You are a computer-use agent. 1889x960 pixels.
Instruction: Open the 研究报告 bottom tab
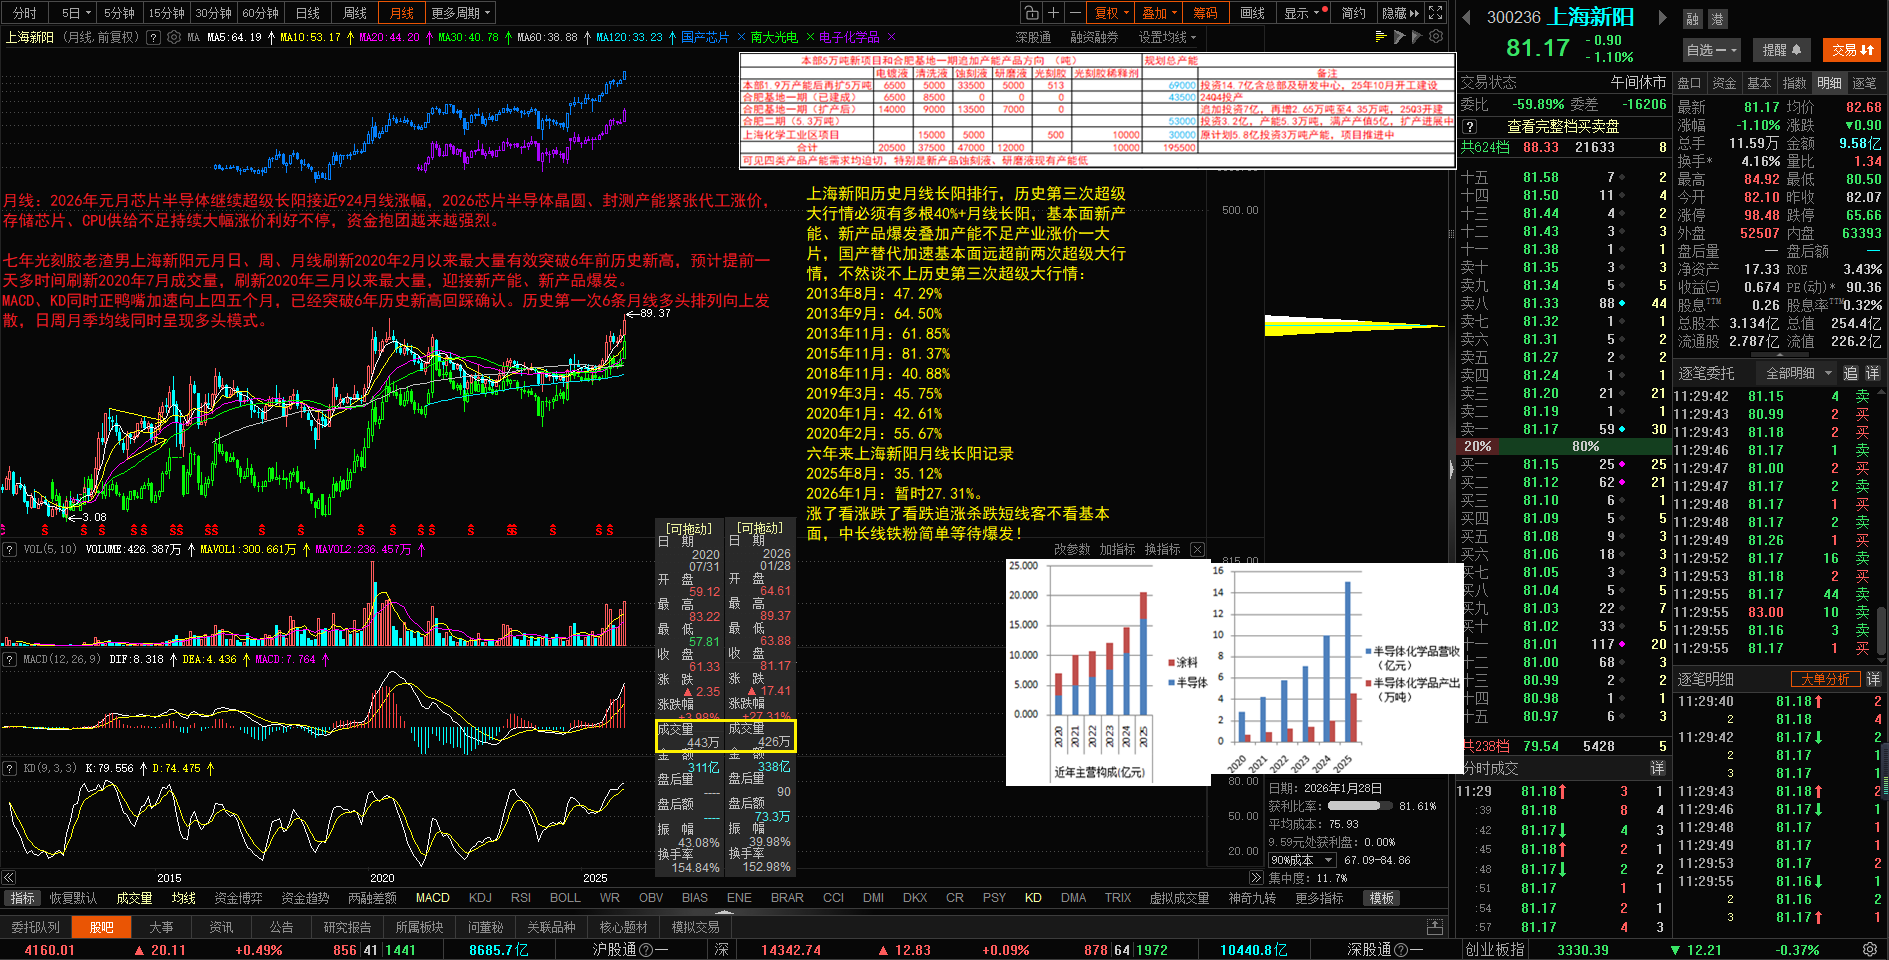coord(347,927)
